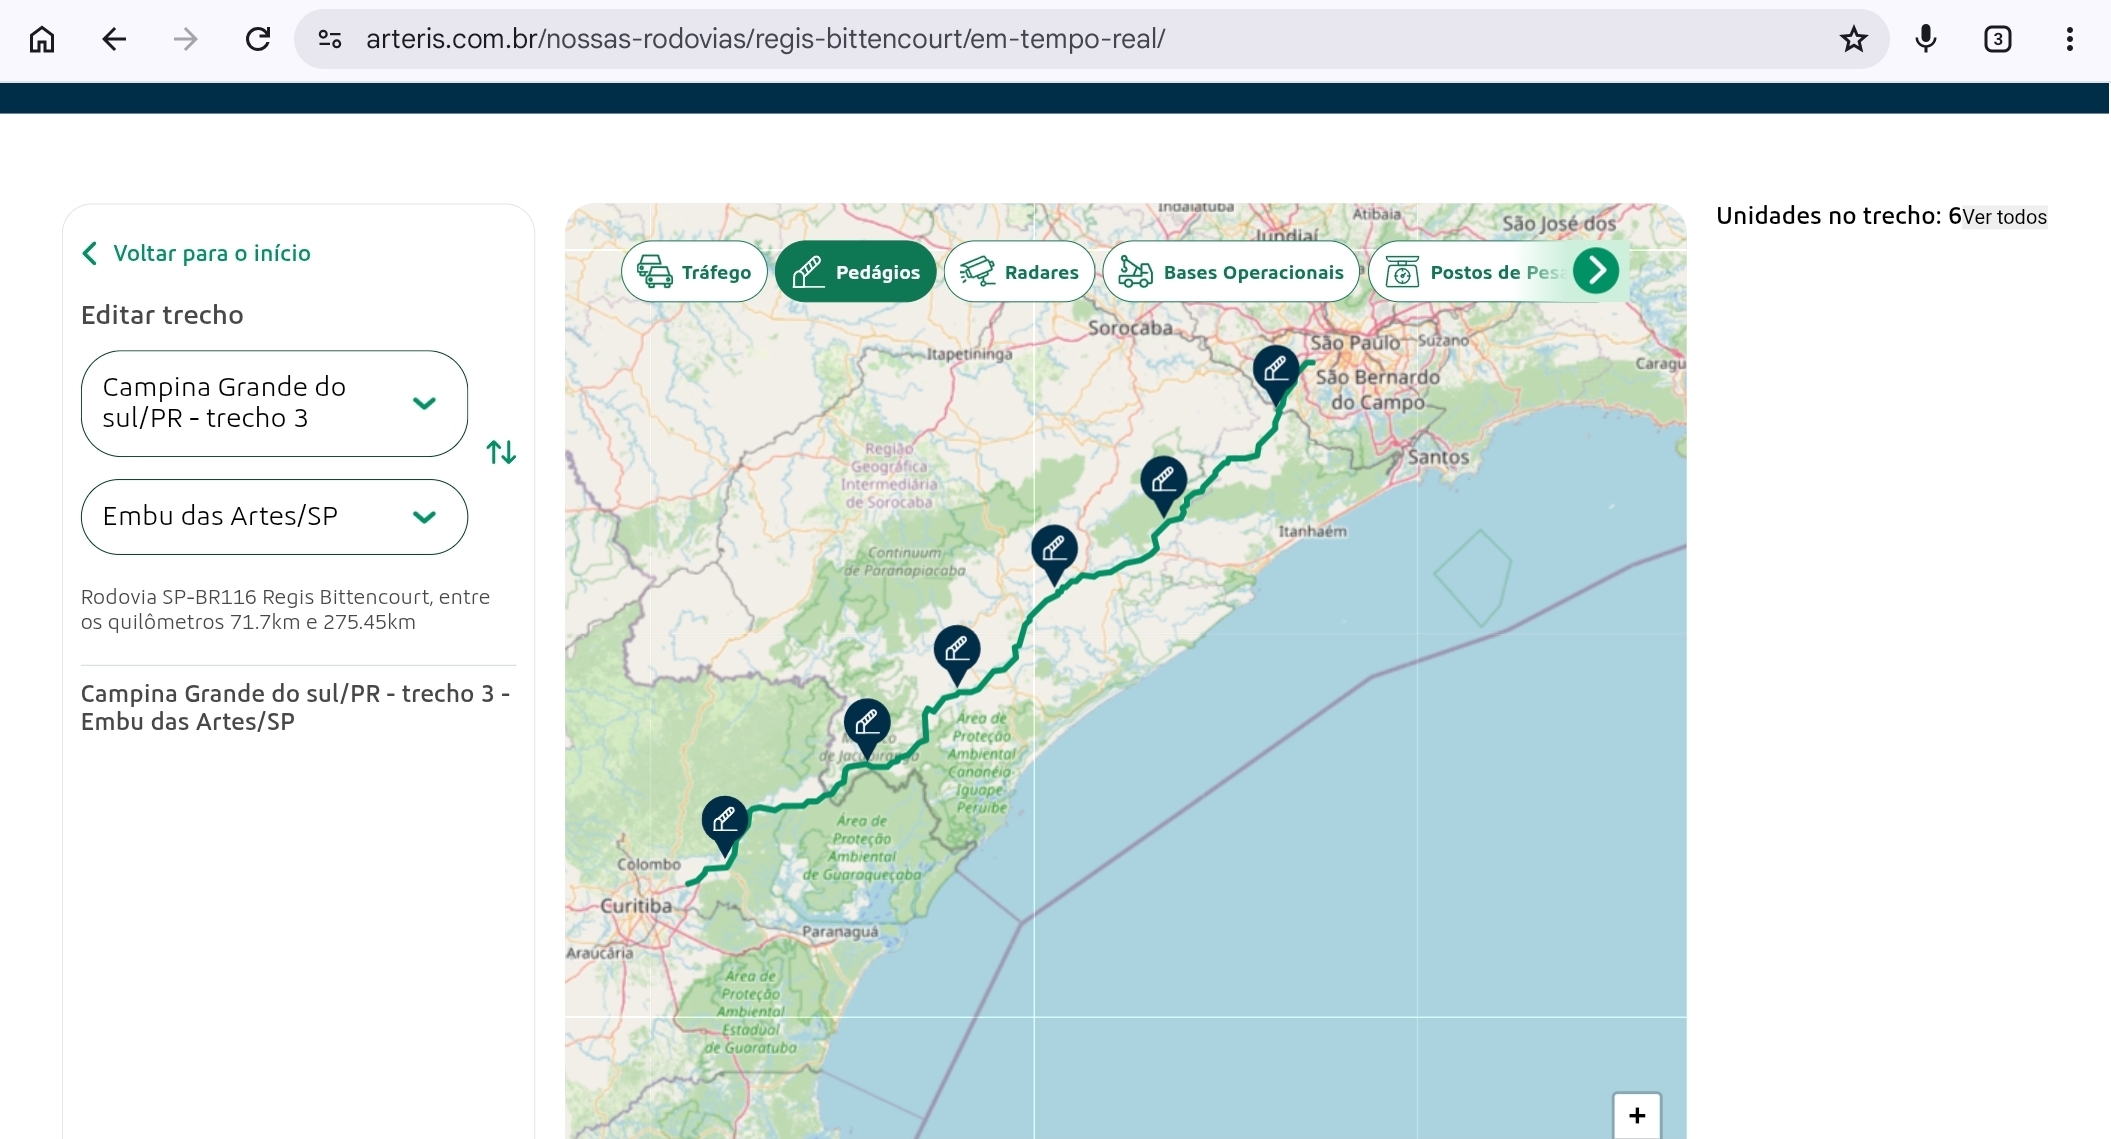Bookmark page with the star icon

(x=1853, y=39)
